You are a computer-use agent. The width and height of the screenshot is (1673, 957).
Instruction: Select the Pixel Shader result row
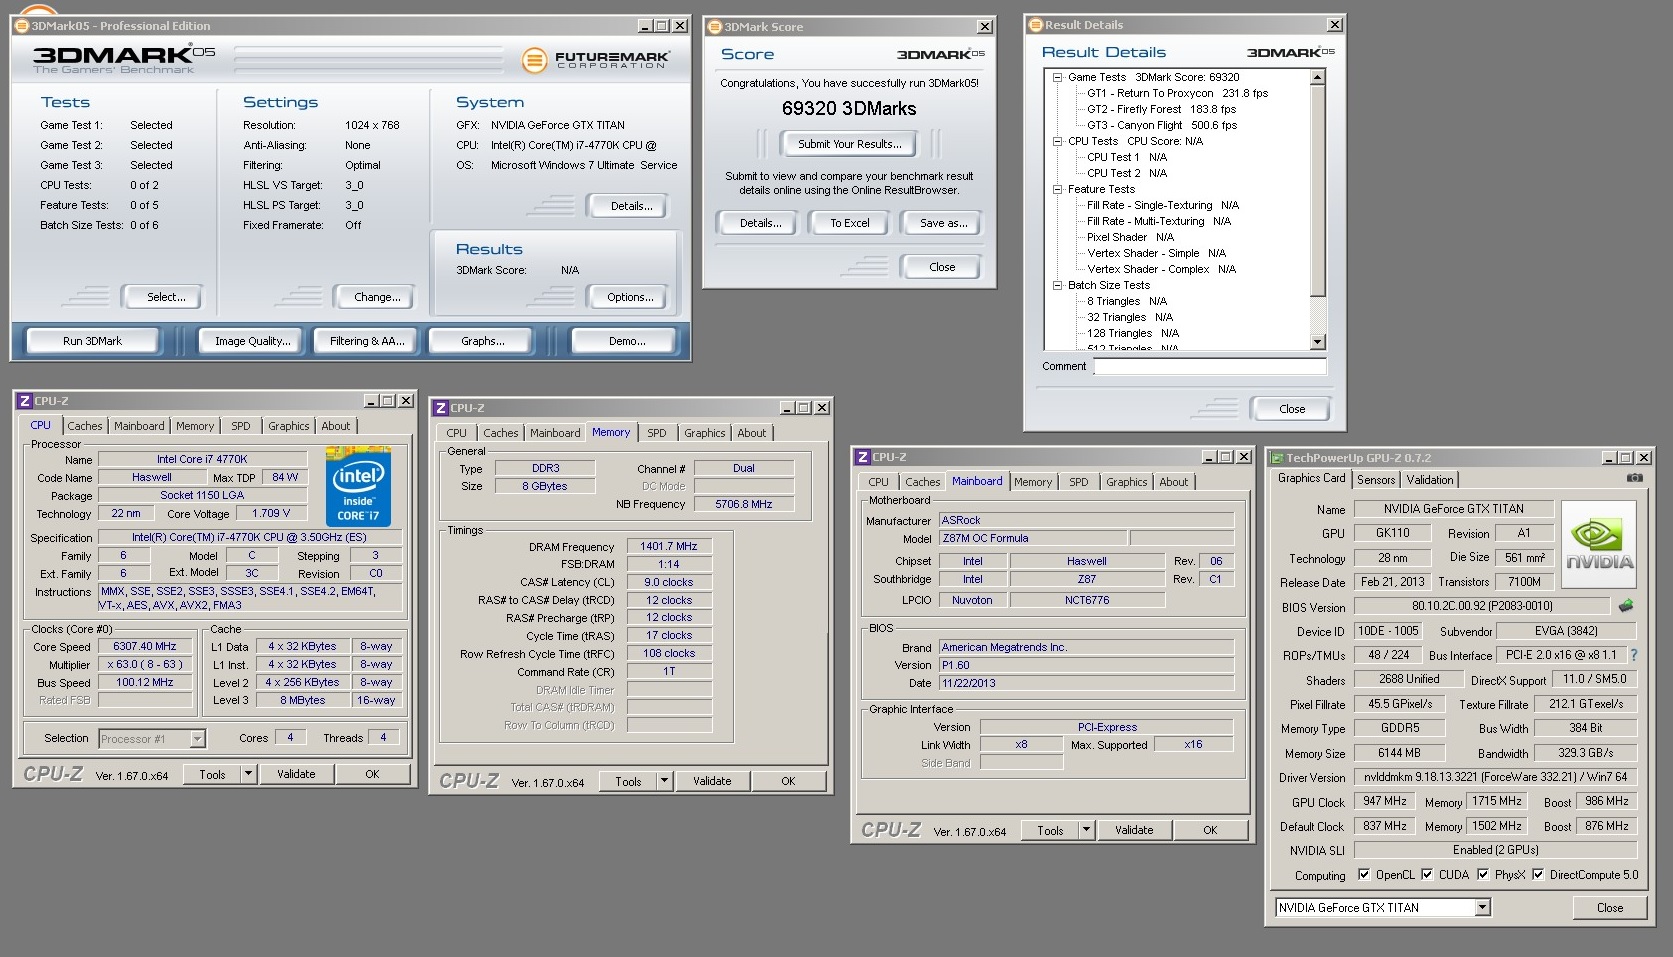pos(1130,237)
